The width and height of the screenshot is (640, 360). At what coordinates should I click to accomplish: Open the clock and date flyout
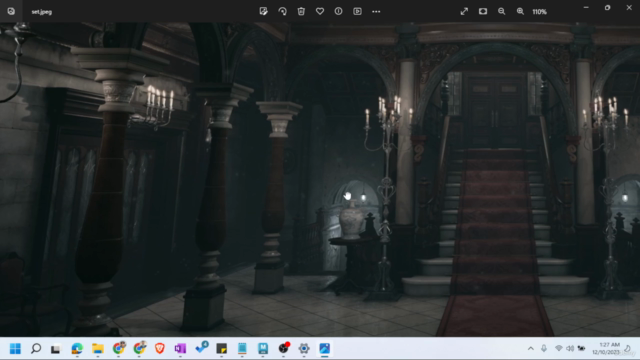[x=606, y=349]
